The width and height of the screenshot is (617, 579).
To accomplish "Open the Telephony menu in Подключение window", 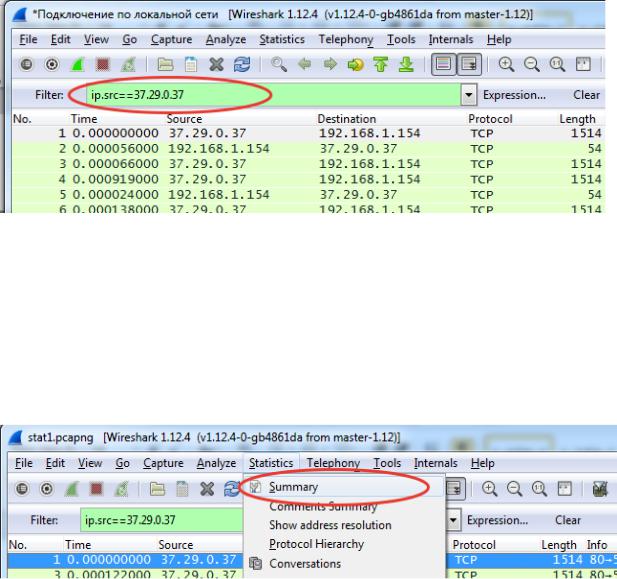I will 346,39.
